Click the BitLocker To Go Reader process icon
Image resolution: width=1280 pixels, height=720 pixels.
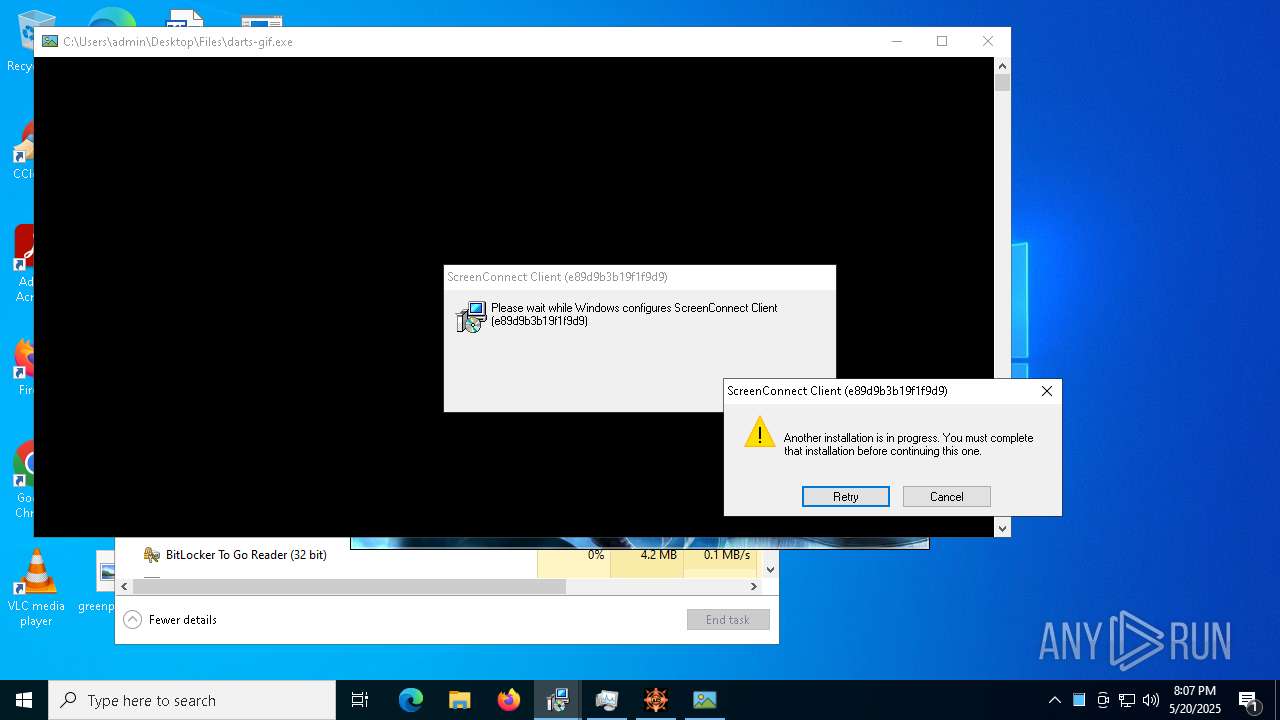tap(152, 555)
